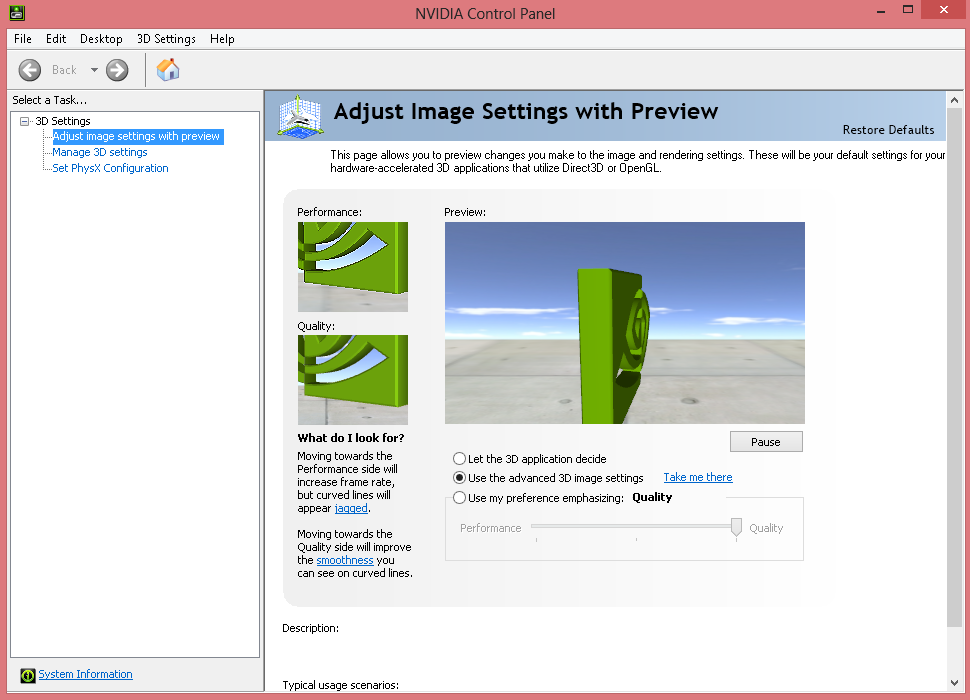This screenshot has width=970, height=700.
Task: Click the 3D preview header icon
Action: click(x=300, y=116)
